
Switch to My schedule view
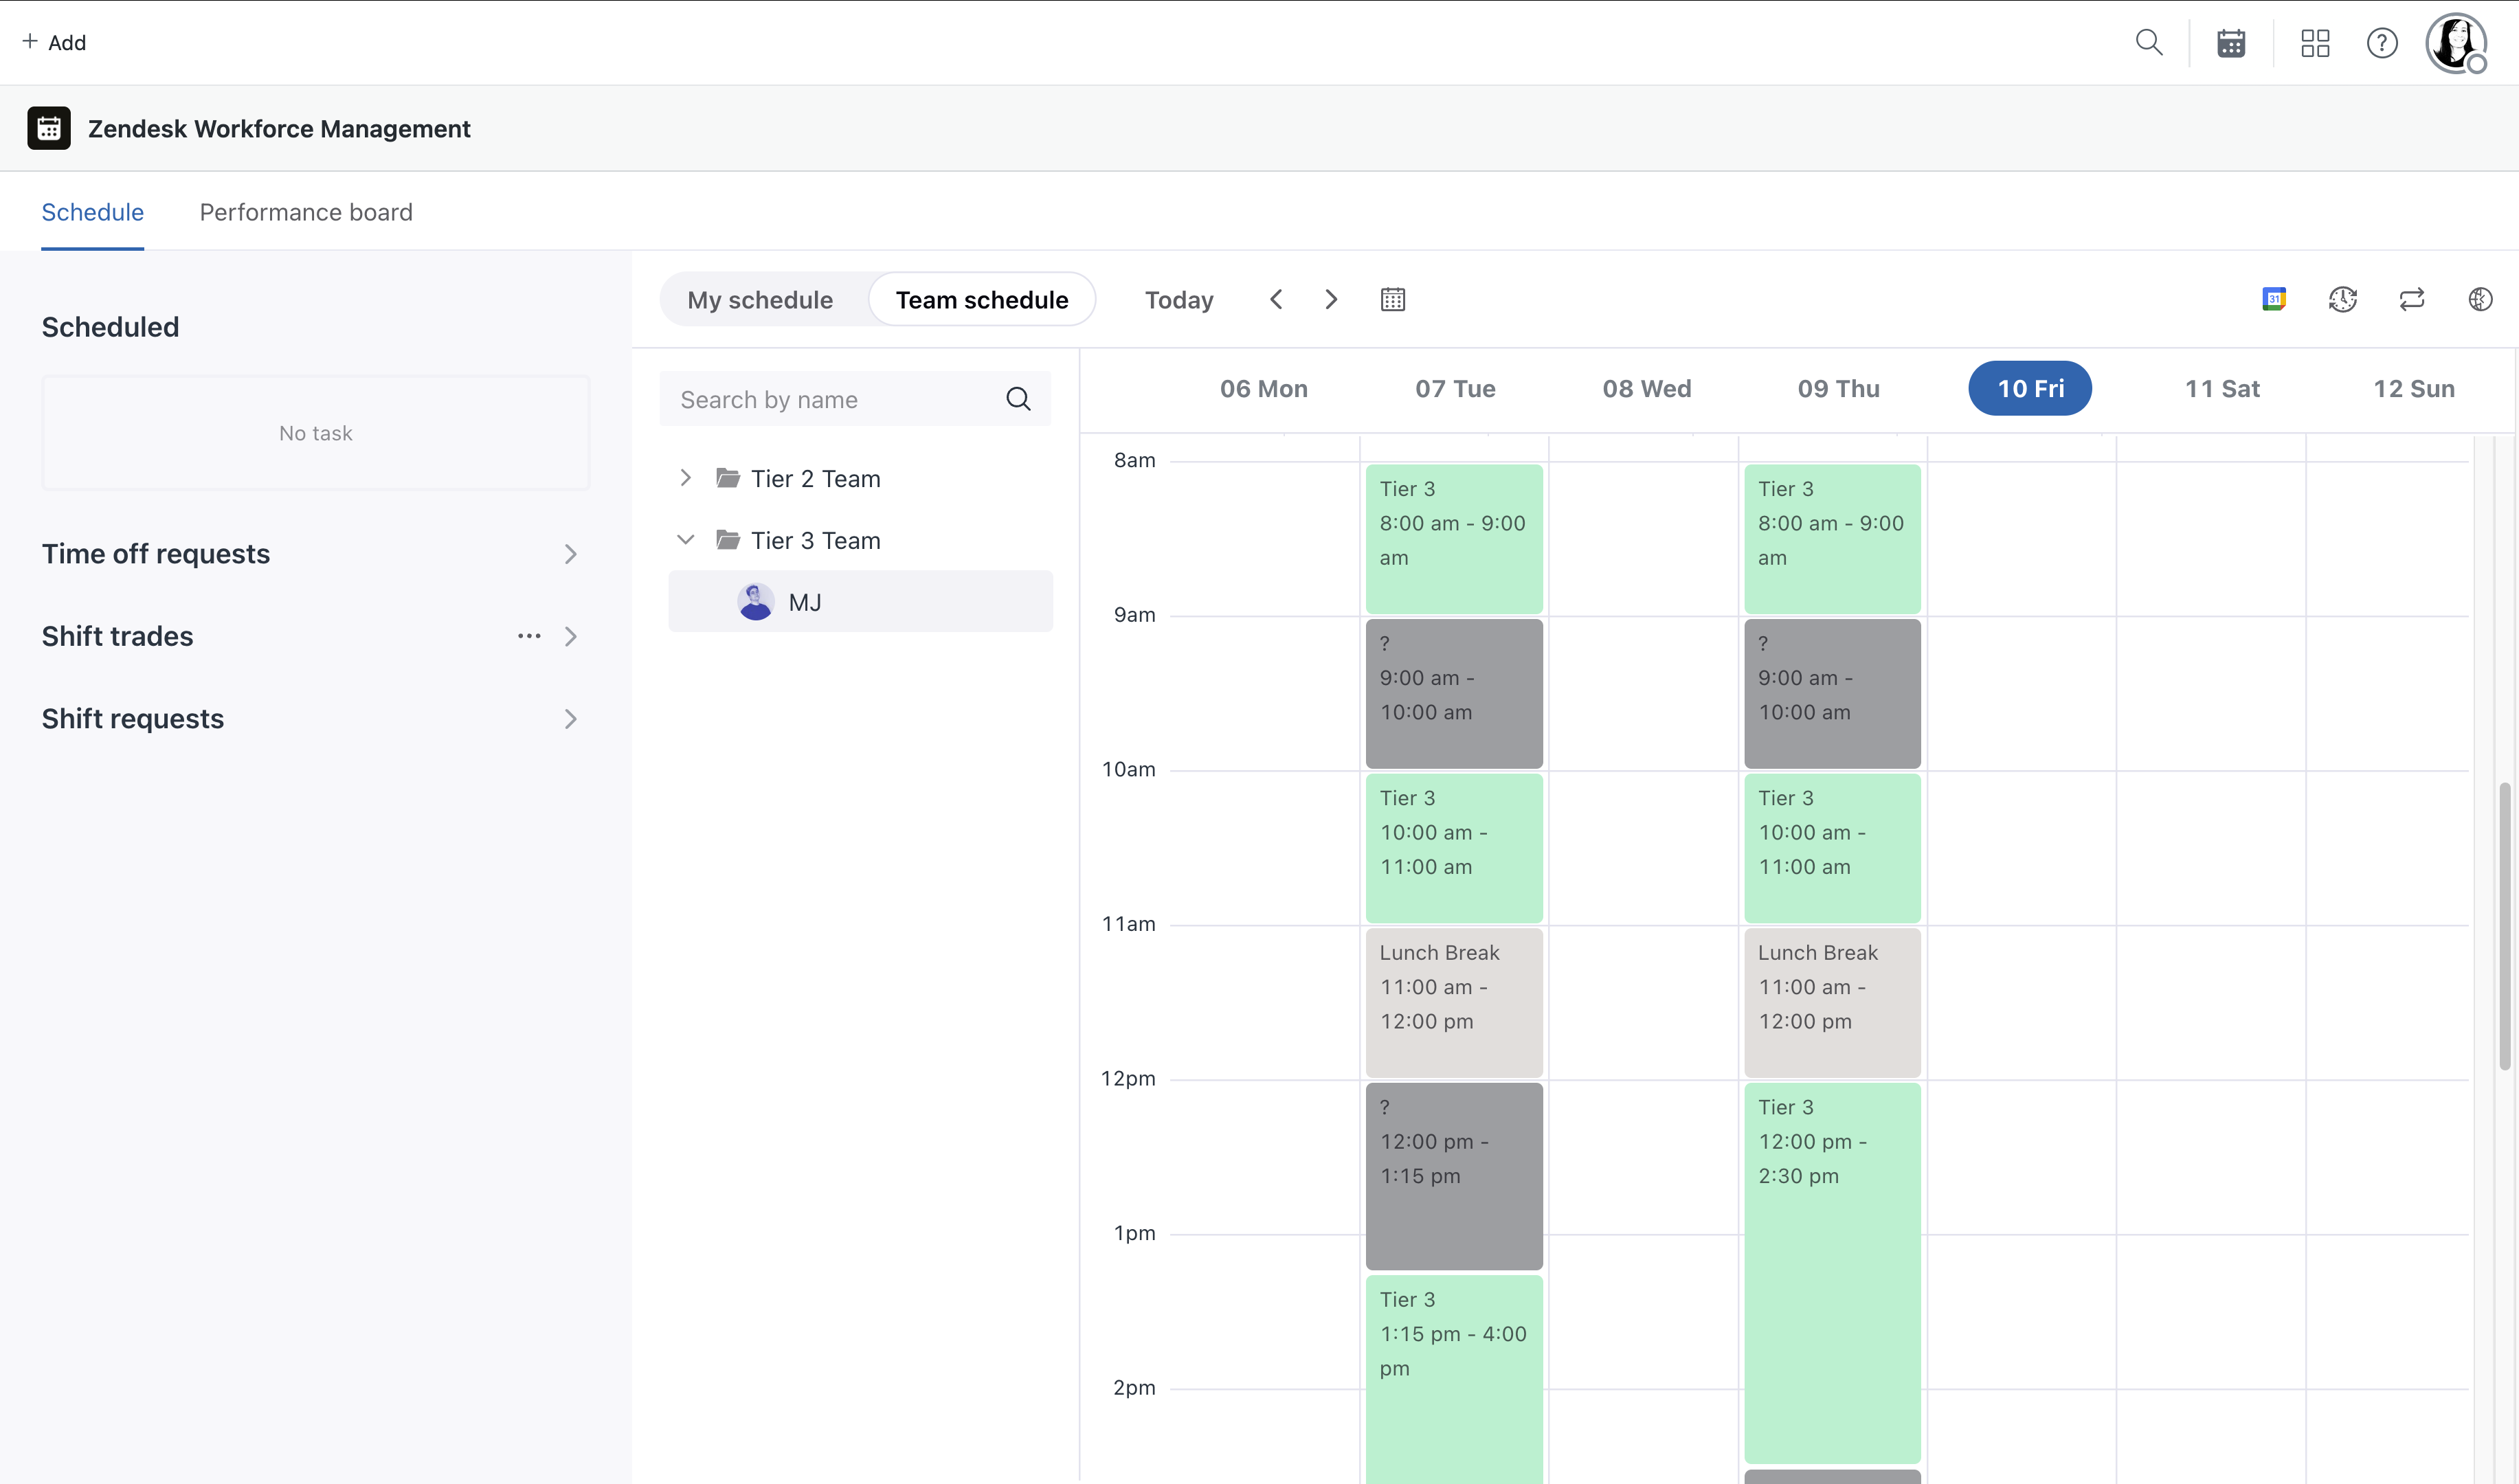(x=760, y=299)
